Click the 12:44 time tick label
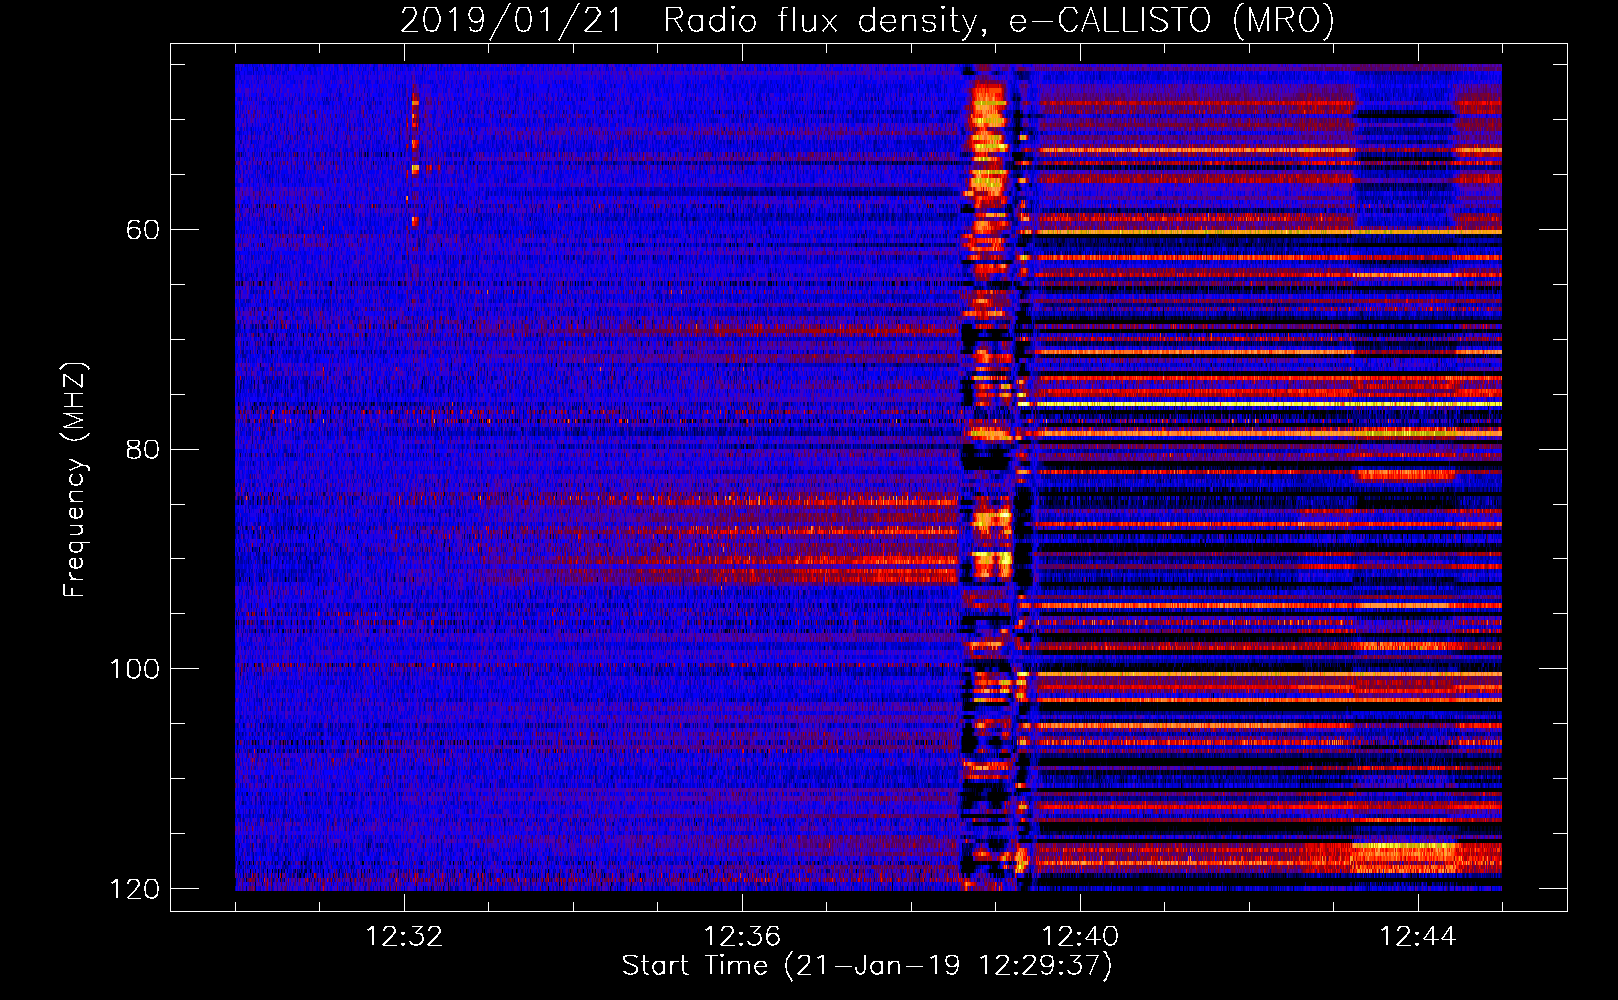Screen dimensions: 1618x1000 tap(1418, 936)
